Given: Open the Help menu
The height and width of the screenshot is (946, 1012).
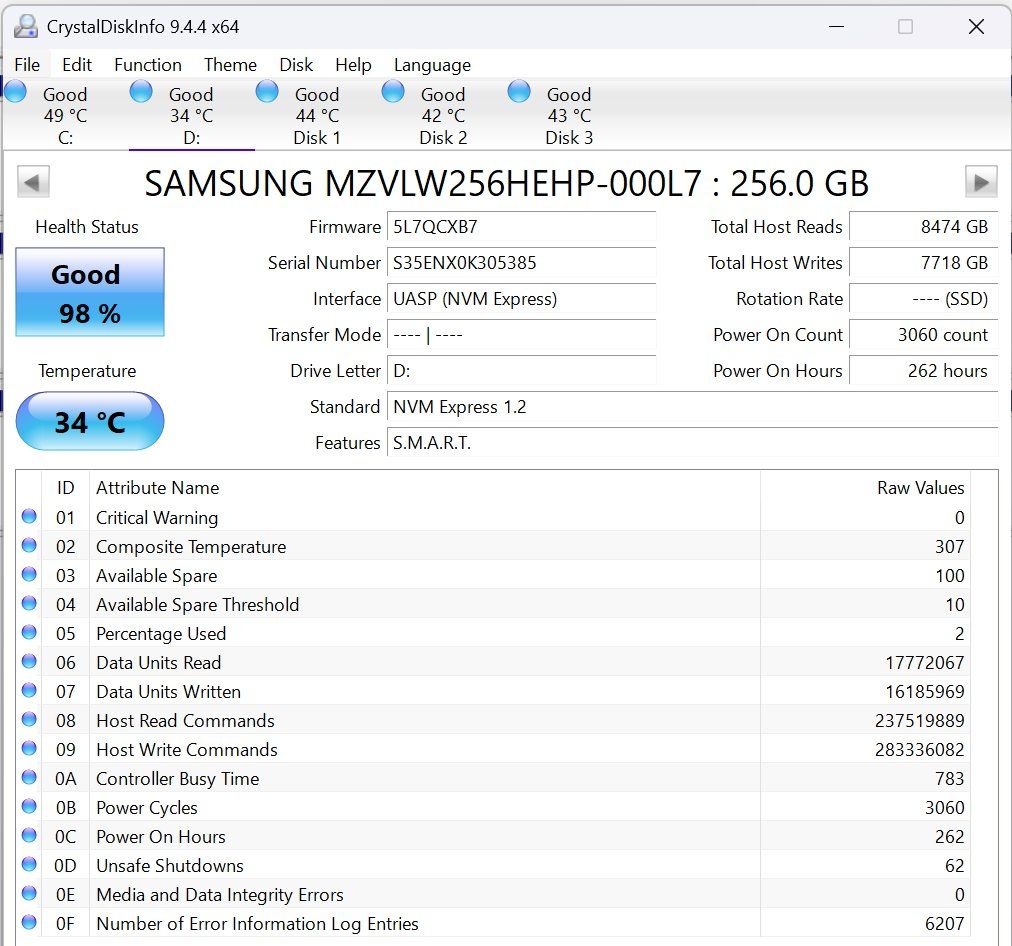Looking at the screenshot, I should (353, 65).
